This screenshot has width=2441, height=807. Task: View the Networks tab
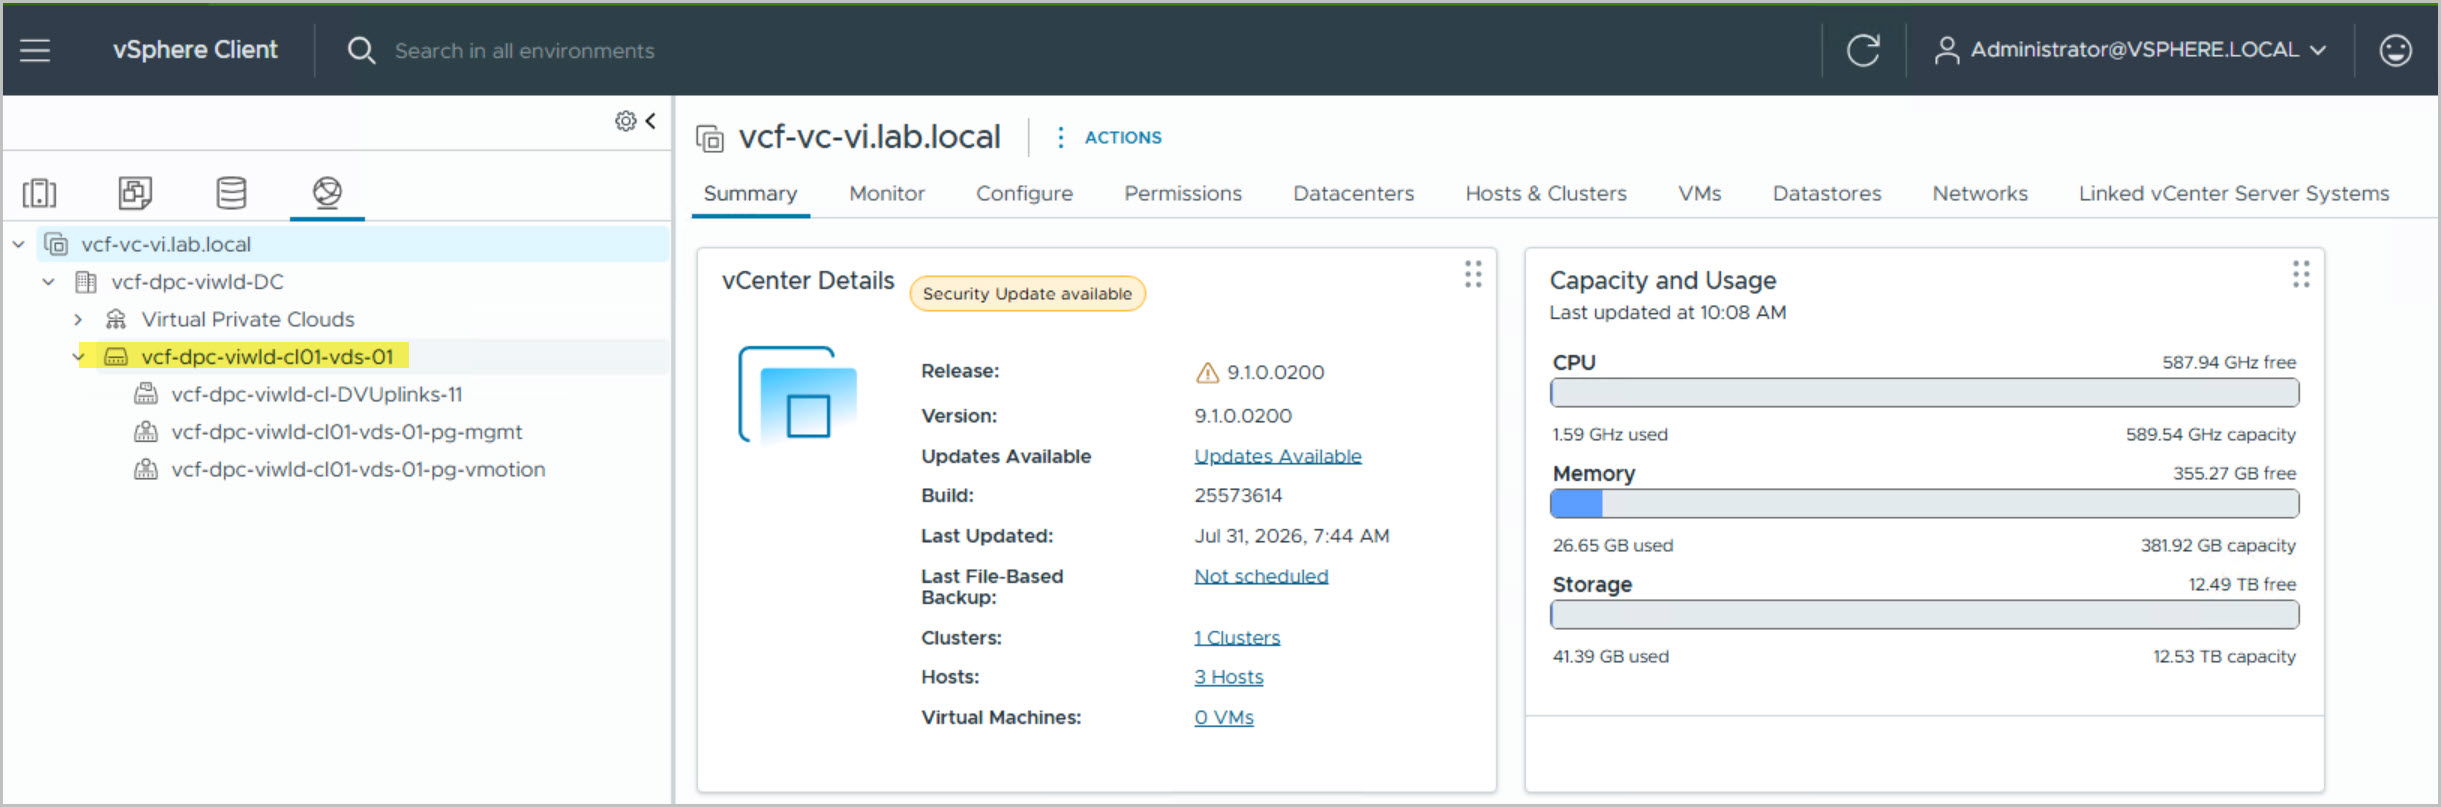tap(1980, 193)
